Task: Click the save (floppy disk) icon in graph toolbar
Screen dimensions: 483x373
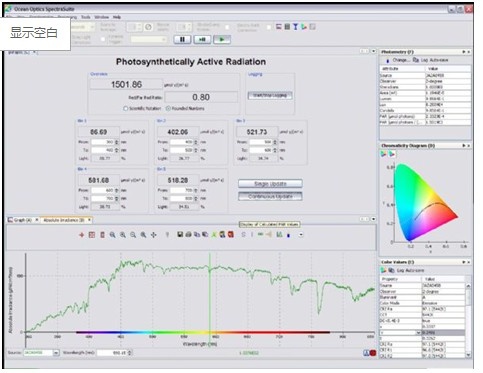Action: tap(180, 235)
